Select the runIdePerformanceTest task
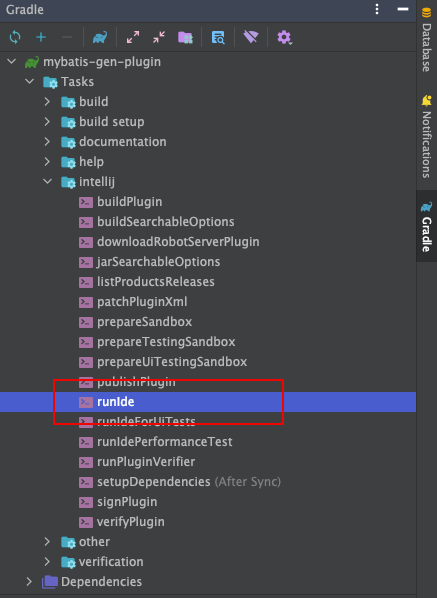437x598 pixels. pos(165,442)
